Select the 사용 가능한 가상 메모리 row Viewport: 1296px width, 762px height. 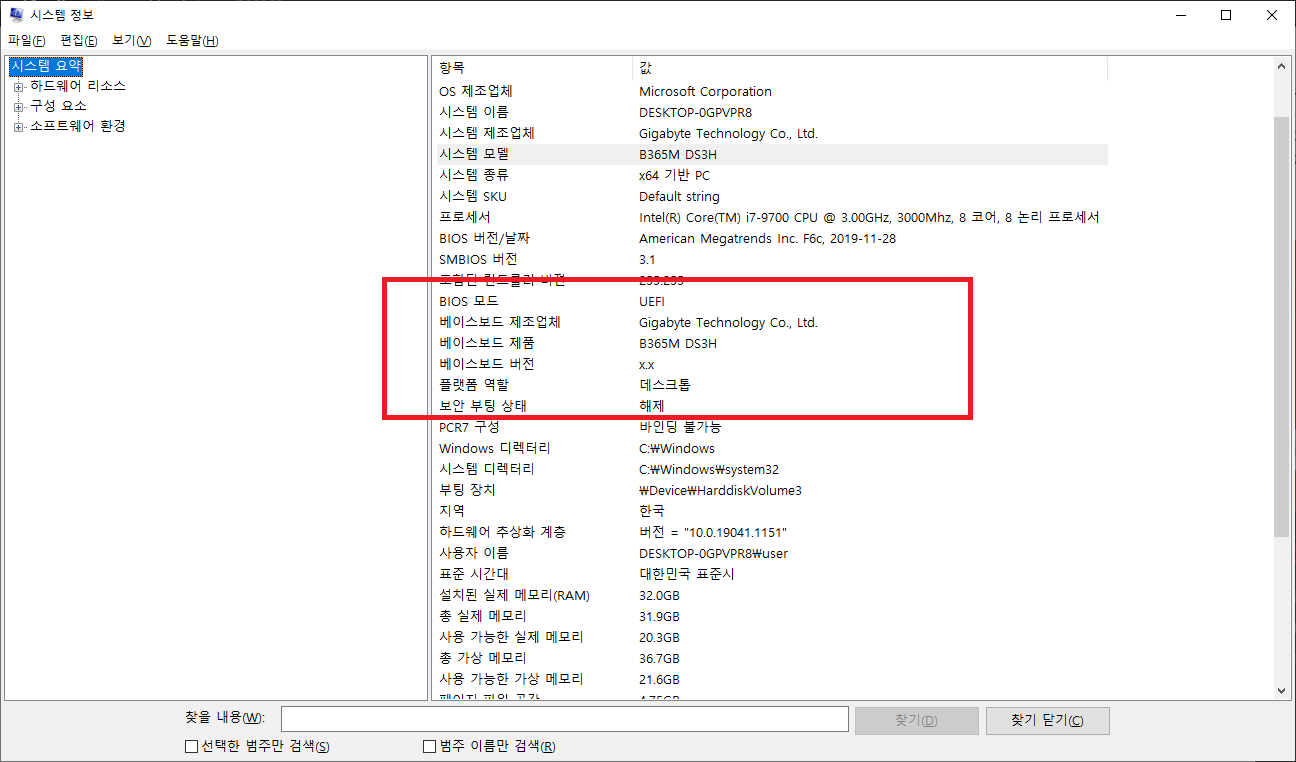[x=770, y=679]
